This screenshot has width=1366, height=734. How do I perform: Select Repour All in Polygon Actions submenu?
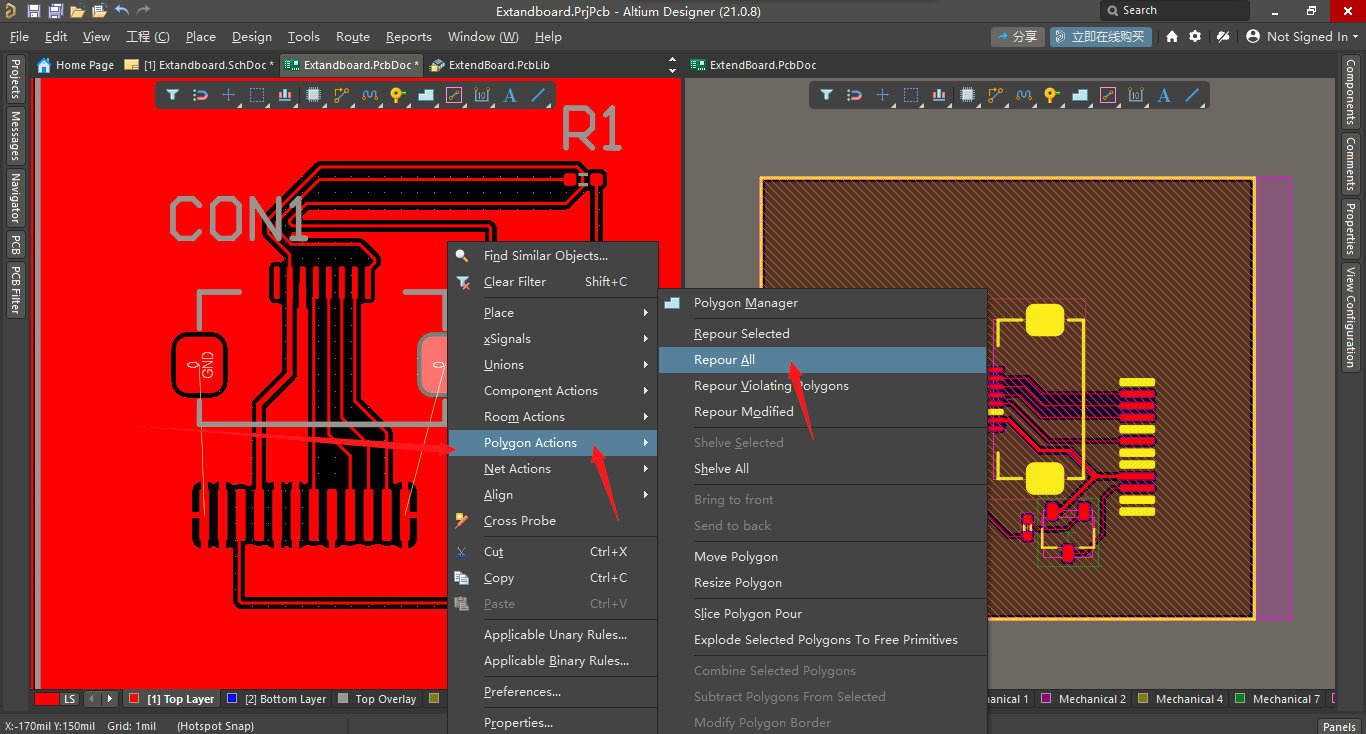pos(822,359)
